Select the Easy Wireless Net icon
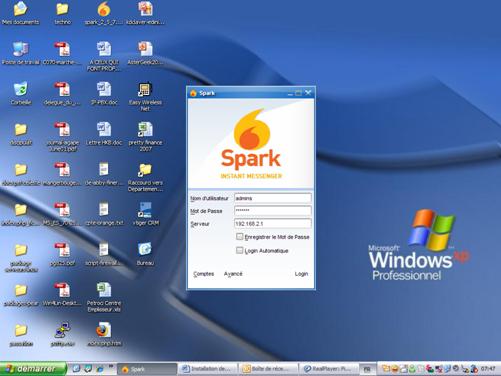501x376 pixels. 145,97
